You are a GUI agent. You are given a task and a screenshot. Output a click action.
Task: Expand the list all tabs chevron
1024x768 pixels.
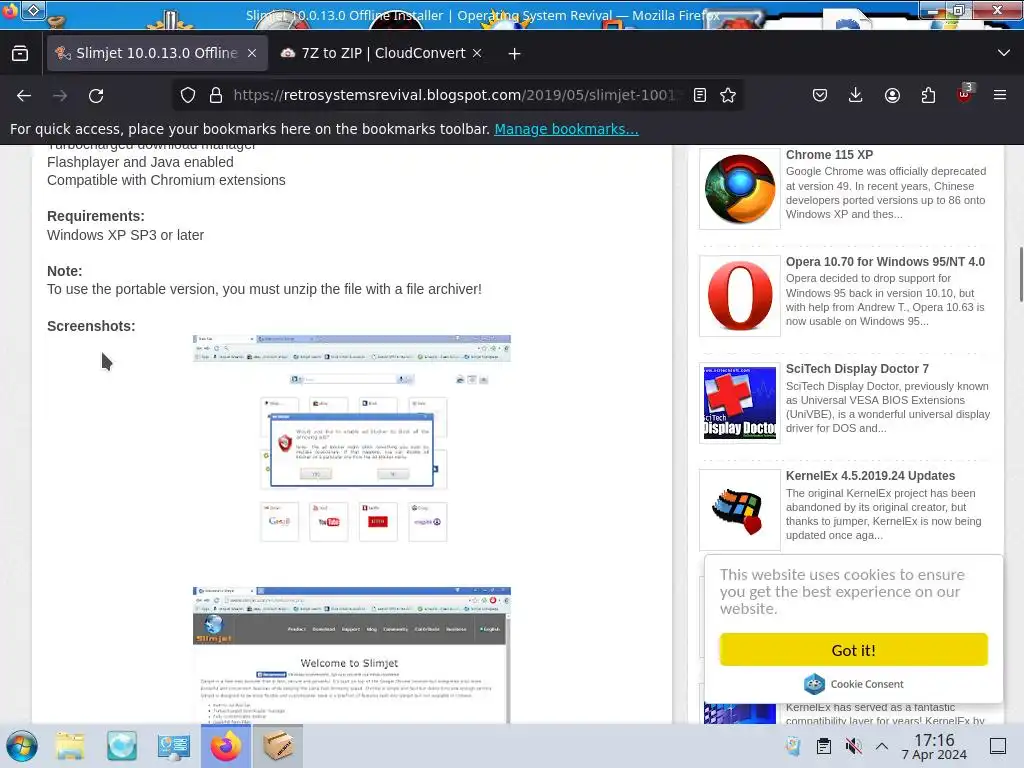point(1004,53)
